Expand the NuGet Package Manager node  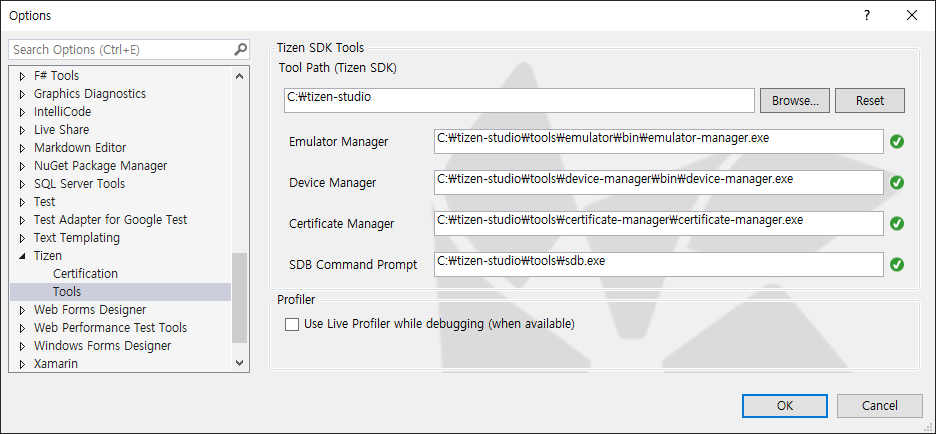point(22,166)
